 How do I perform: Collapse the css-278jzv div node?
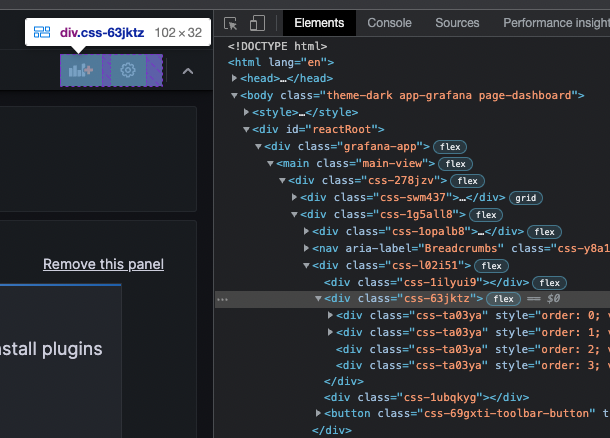click(282, 180)
